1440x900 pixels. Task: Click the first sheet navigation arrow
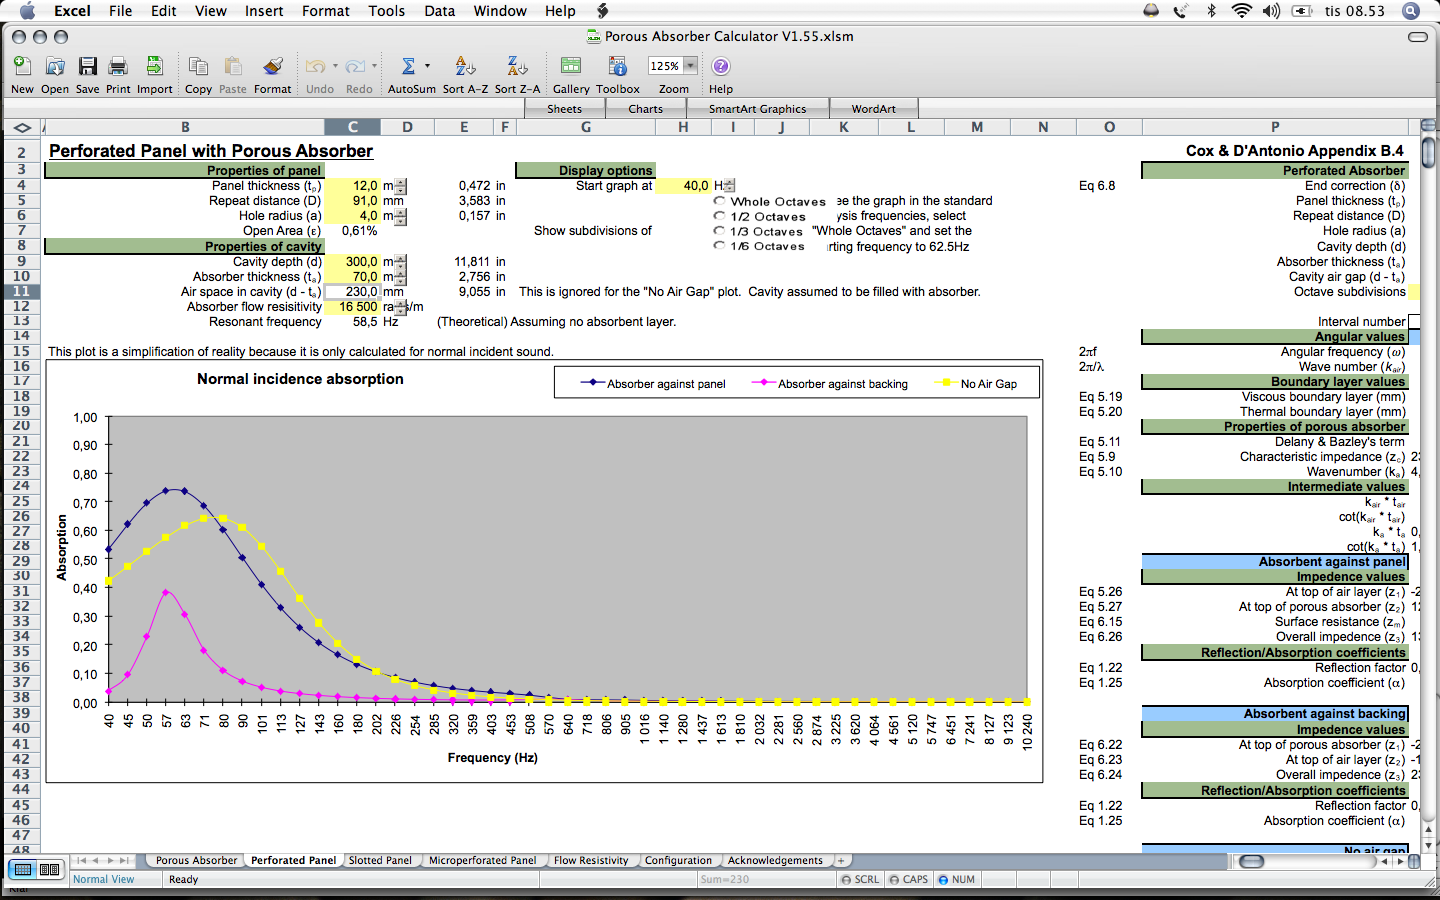(x=82, y=860)
